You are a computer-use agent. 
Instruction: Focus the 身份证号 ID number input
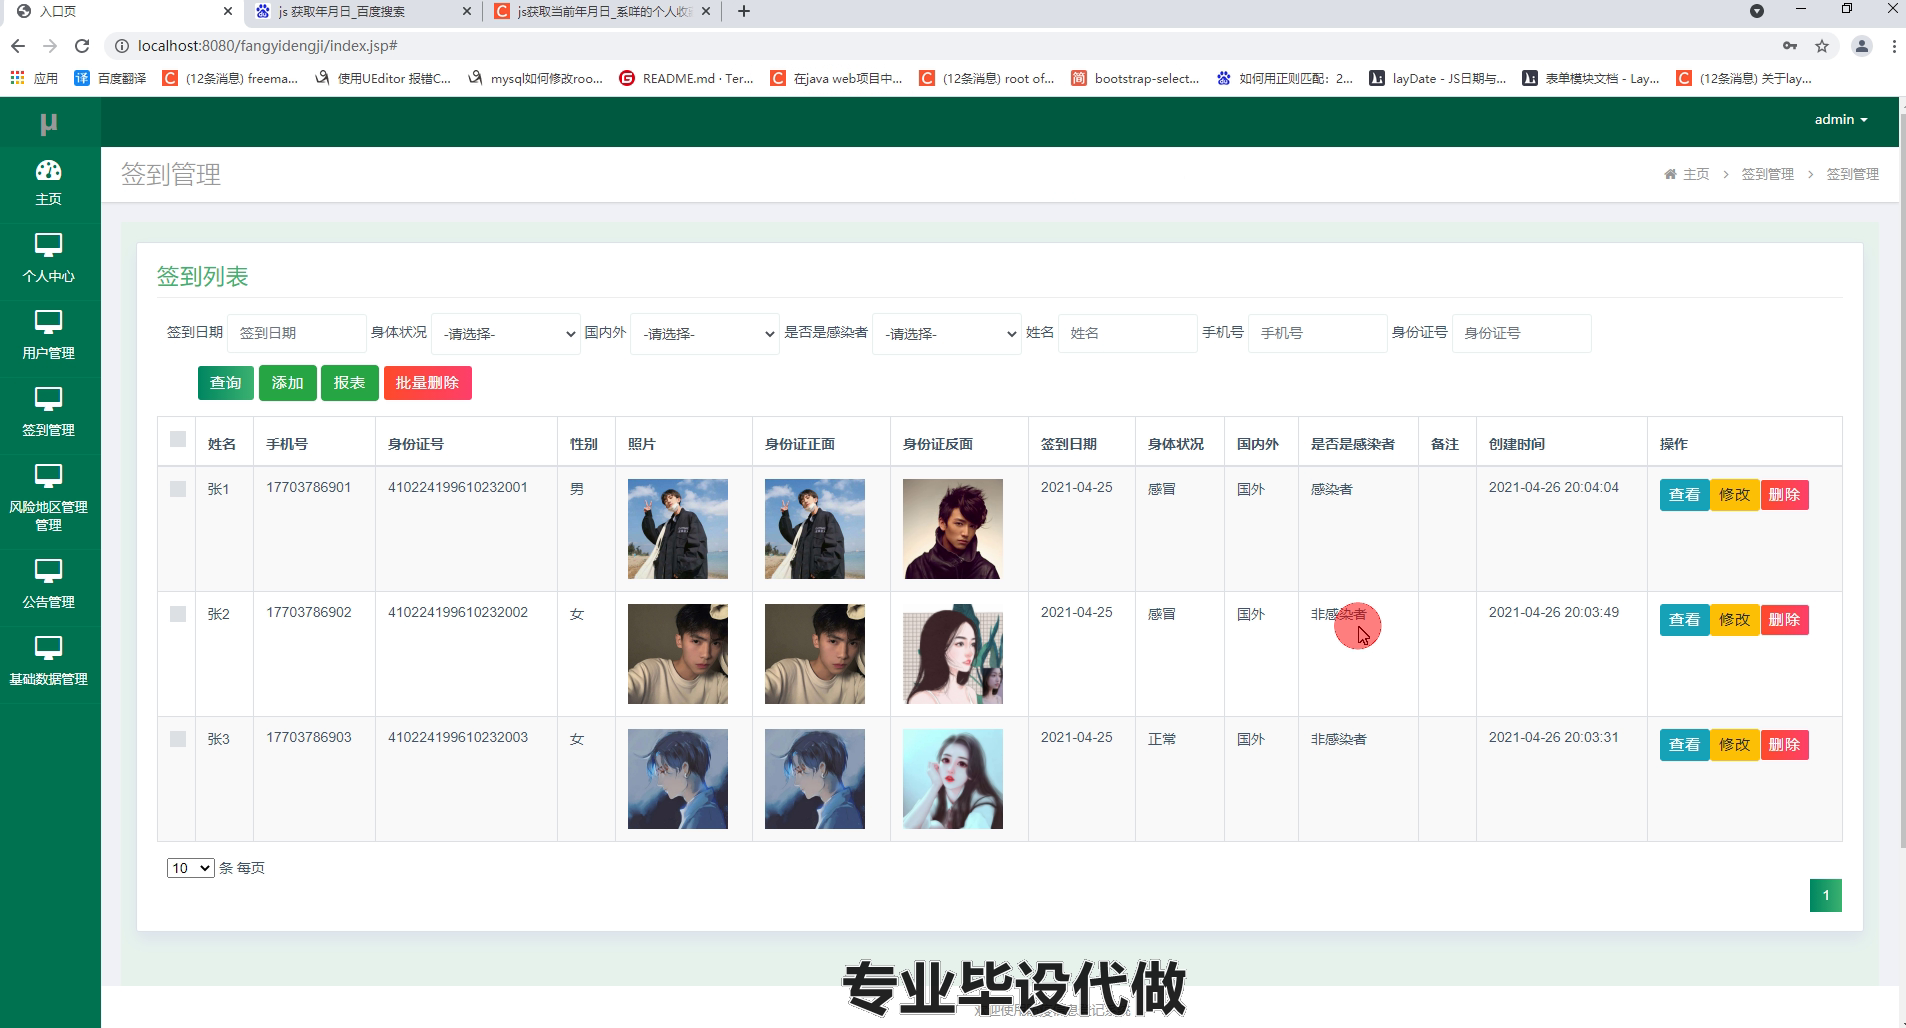point(1521,333)
